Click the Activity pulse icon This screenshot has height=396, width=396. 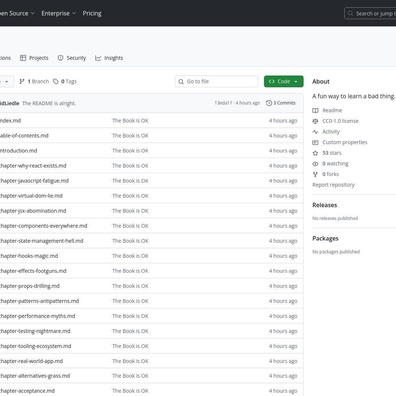click(x=315, y=132)
